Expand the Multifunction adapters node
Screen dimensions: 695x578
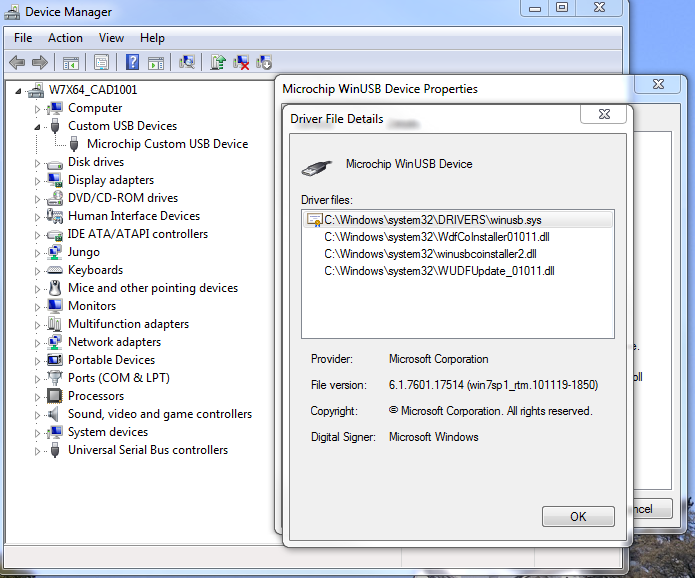tap(37, 325)
